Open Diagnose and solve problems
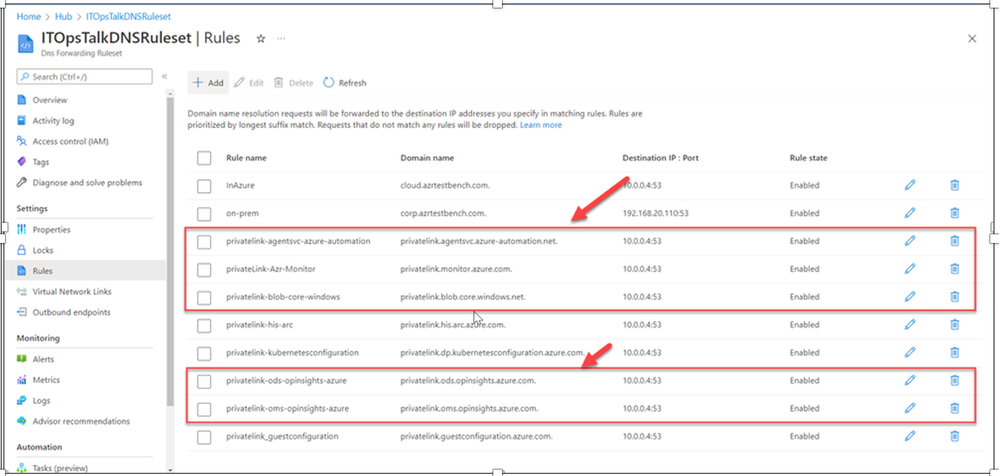The image size is (999, 476). [89, 183]
